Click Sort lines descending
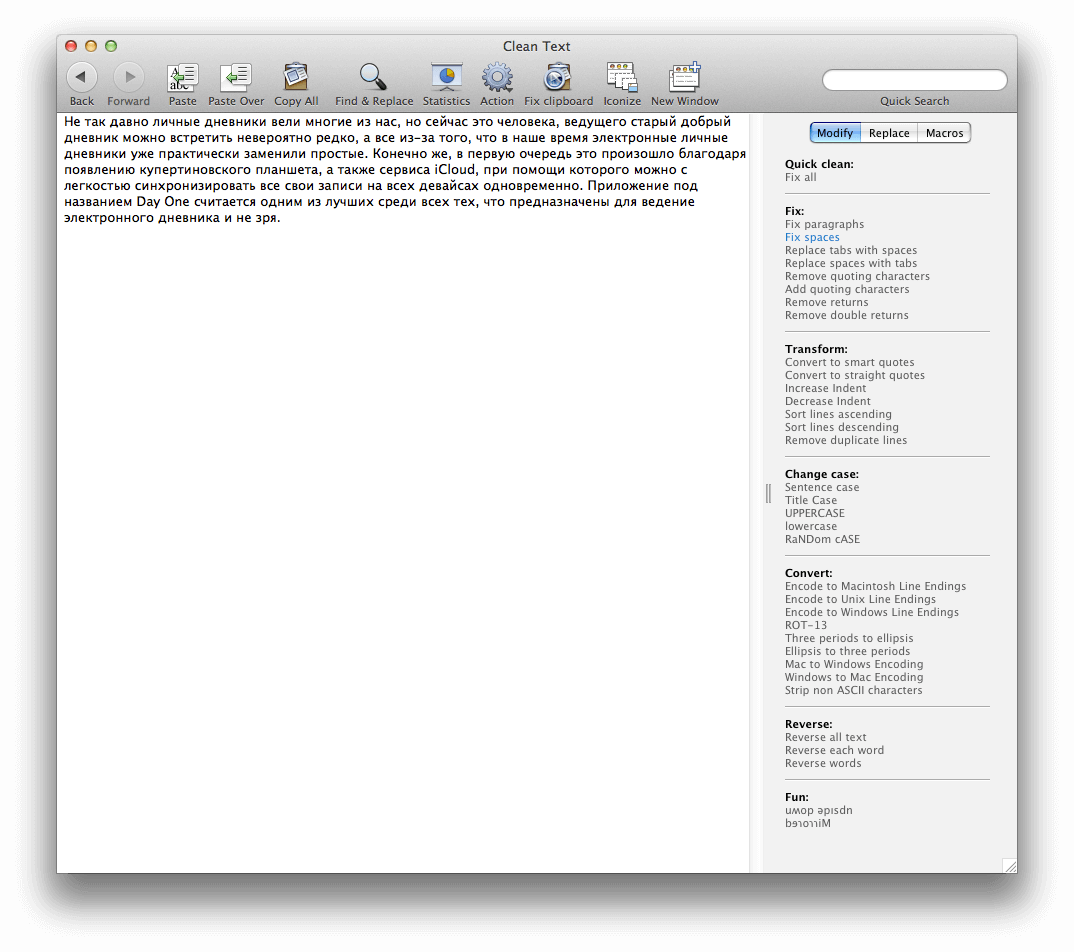 842,427
